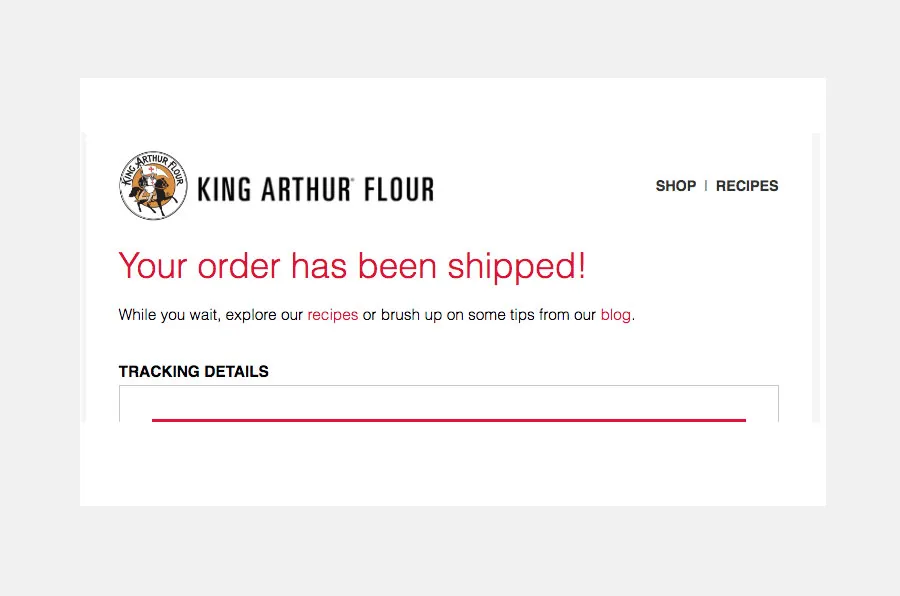
Task: Select the "Your order has been shipped!" headline
Action: click(352, 267)
